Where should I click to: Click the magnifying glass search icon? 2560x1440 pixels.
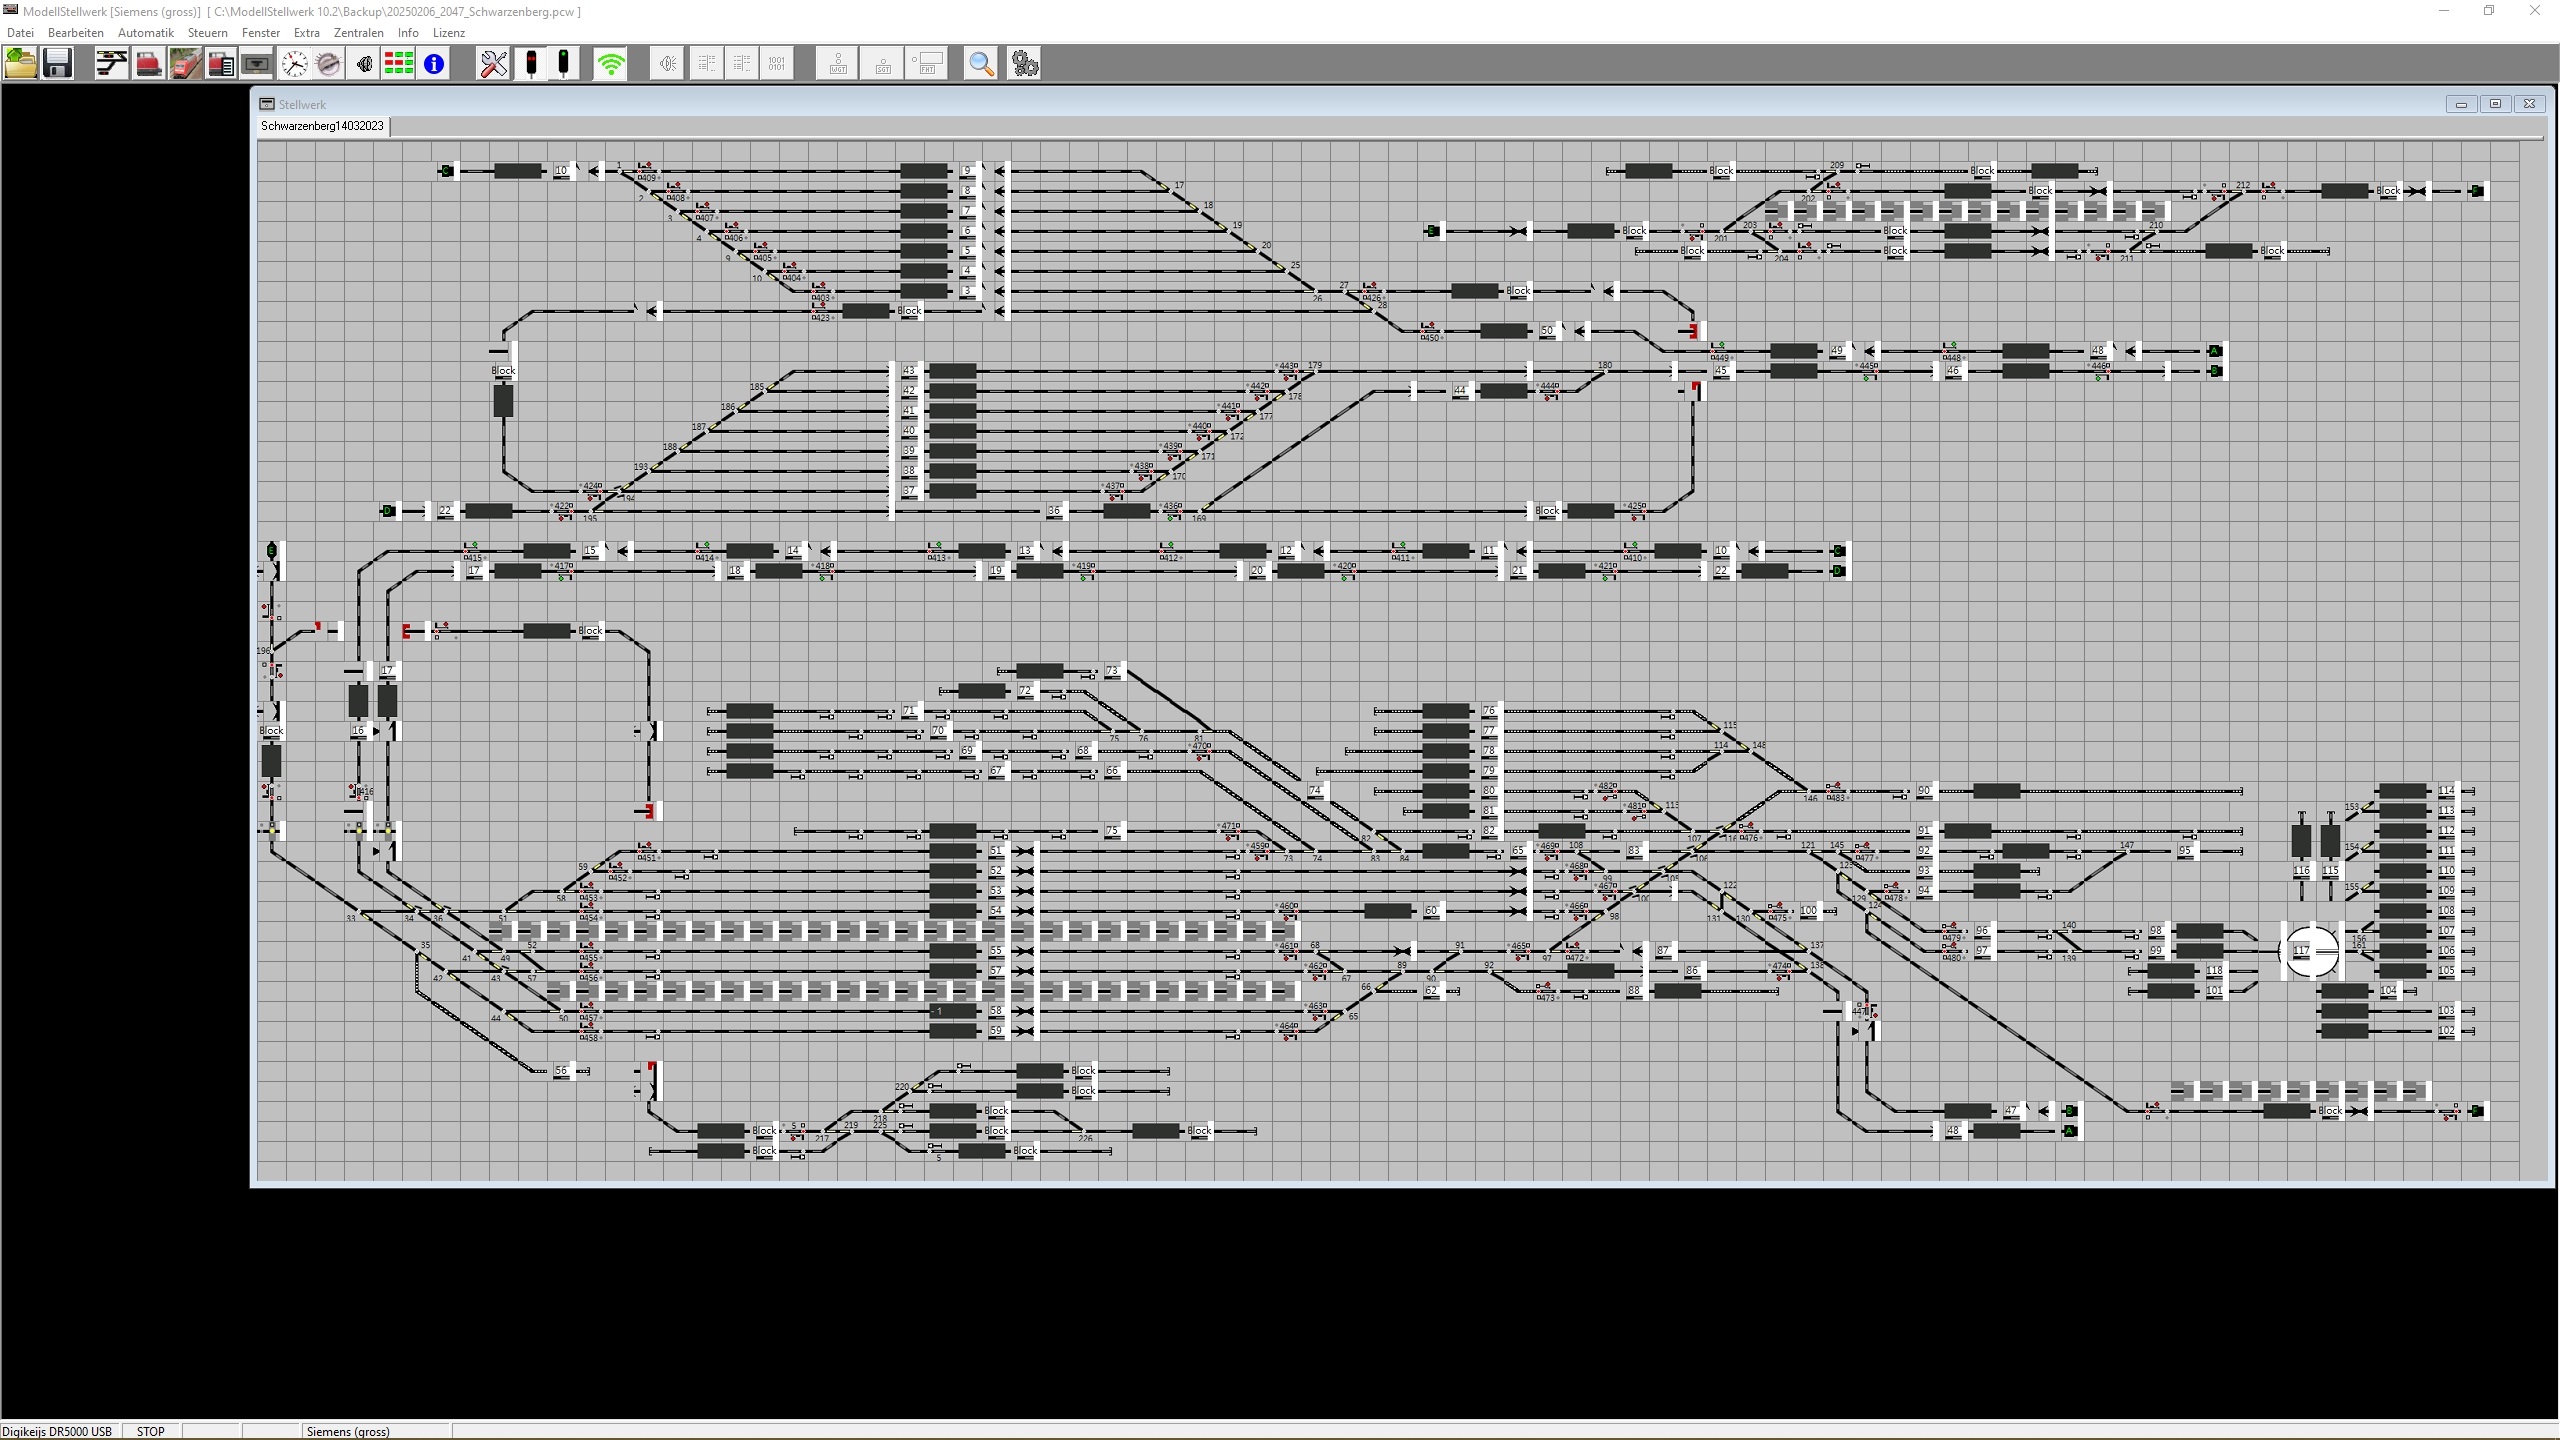tap(981, 63)
